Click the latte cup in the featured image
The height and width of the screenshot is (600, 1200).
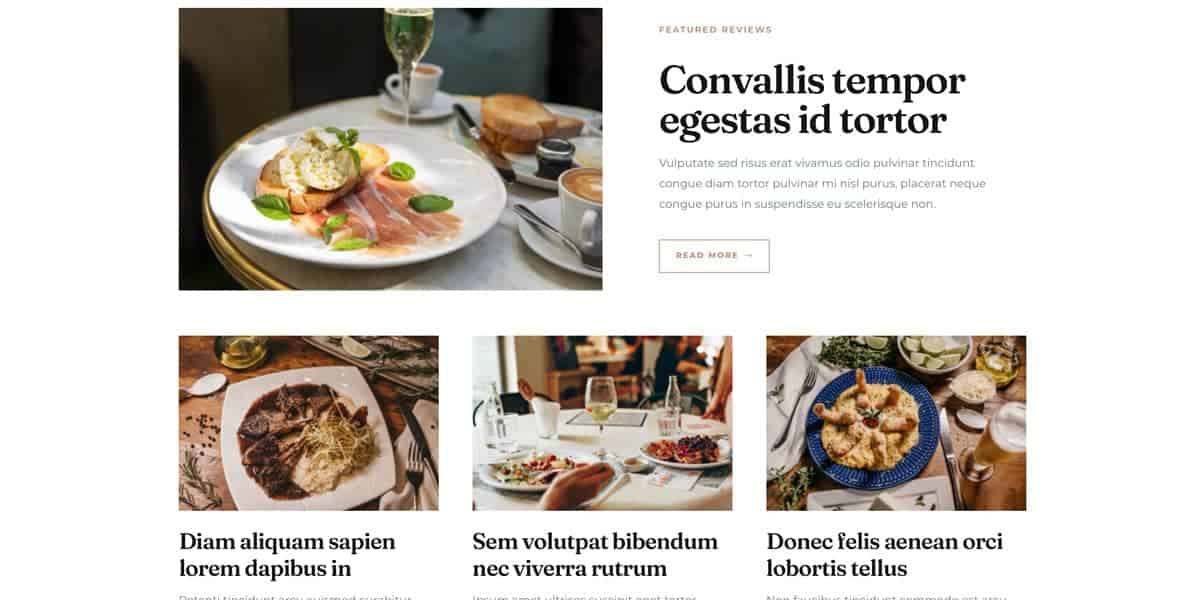tap(580, 207)
